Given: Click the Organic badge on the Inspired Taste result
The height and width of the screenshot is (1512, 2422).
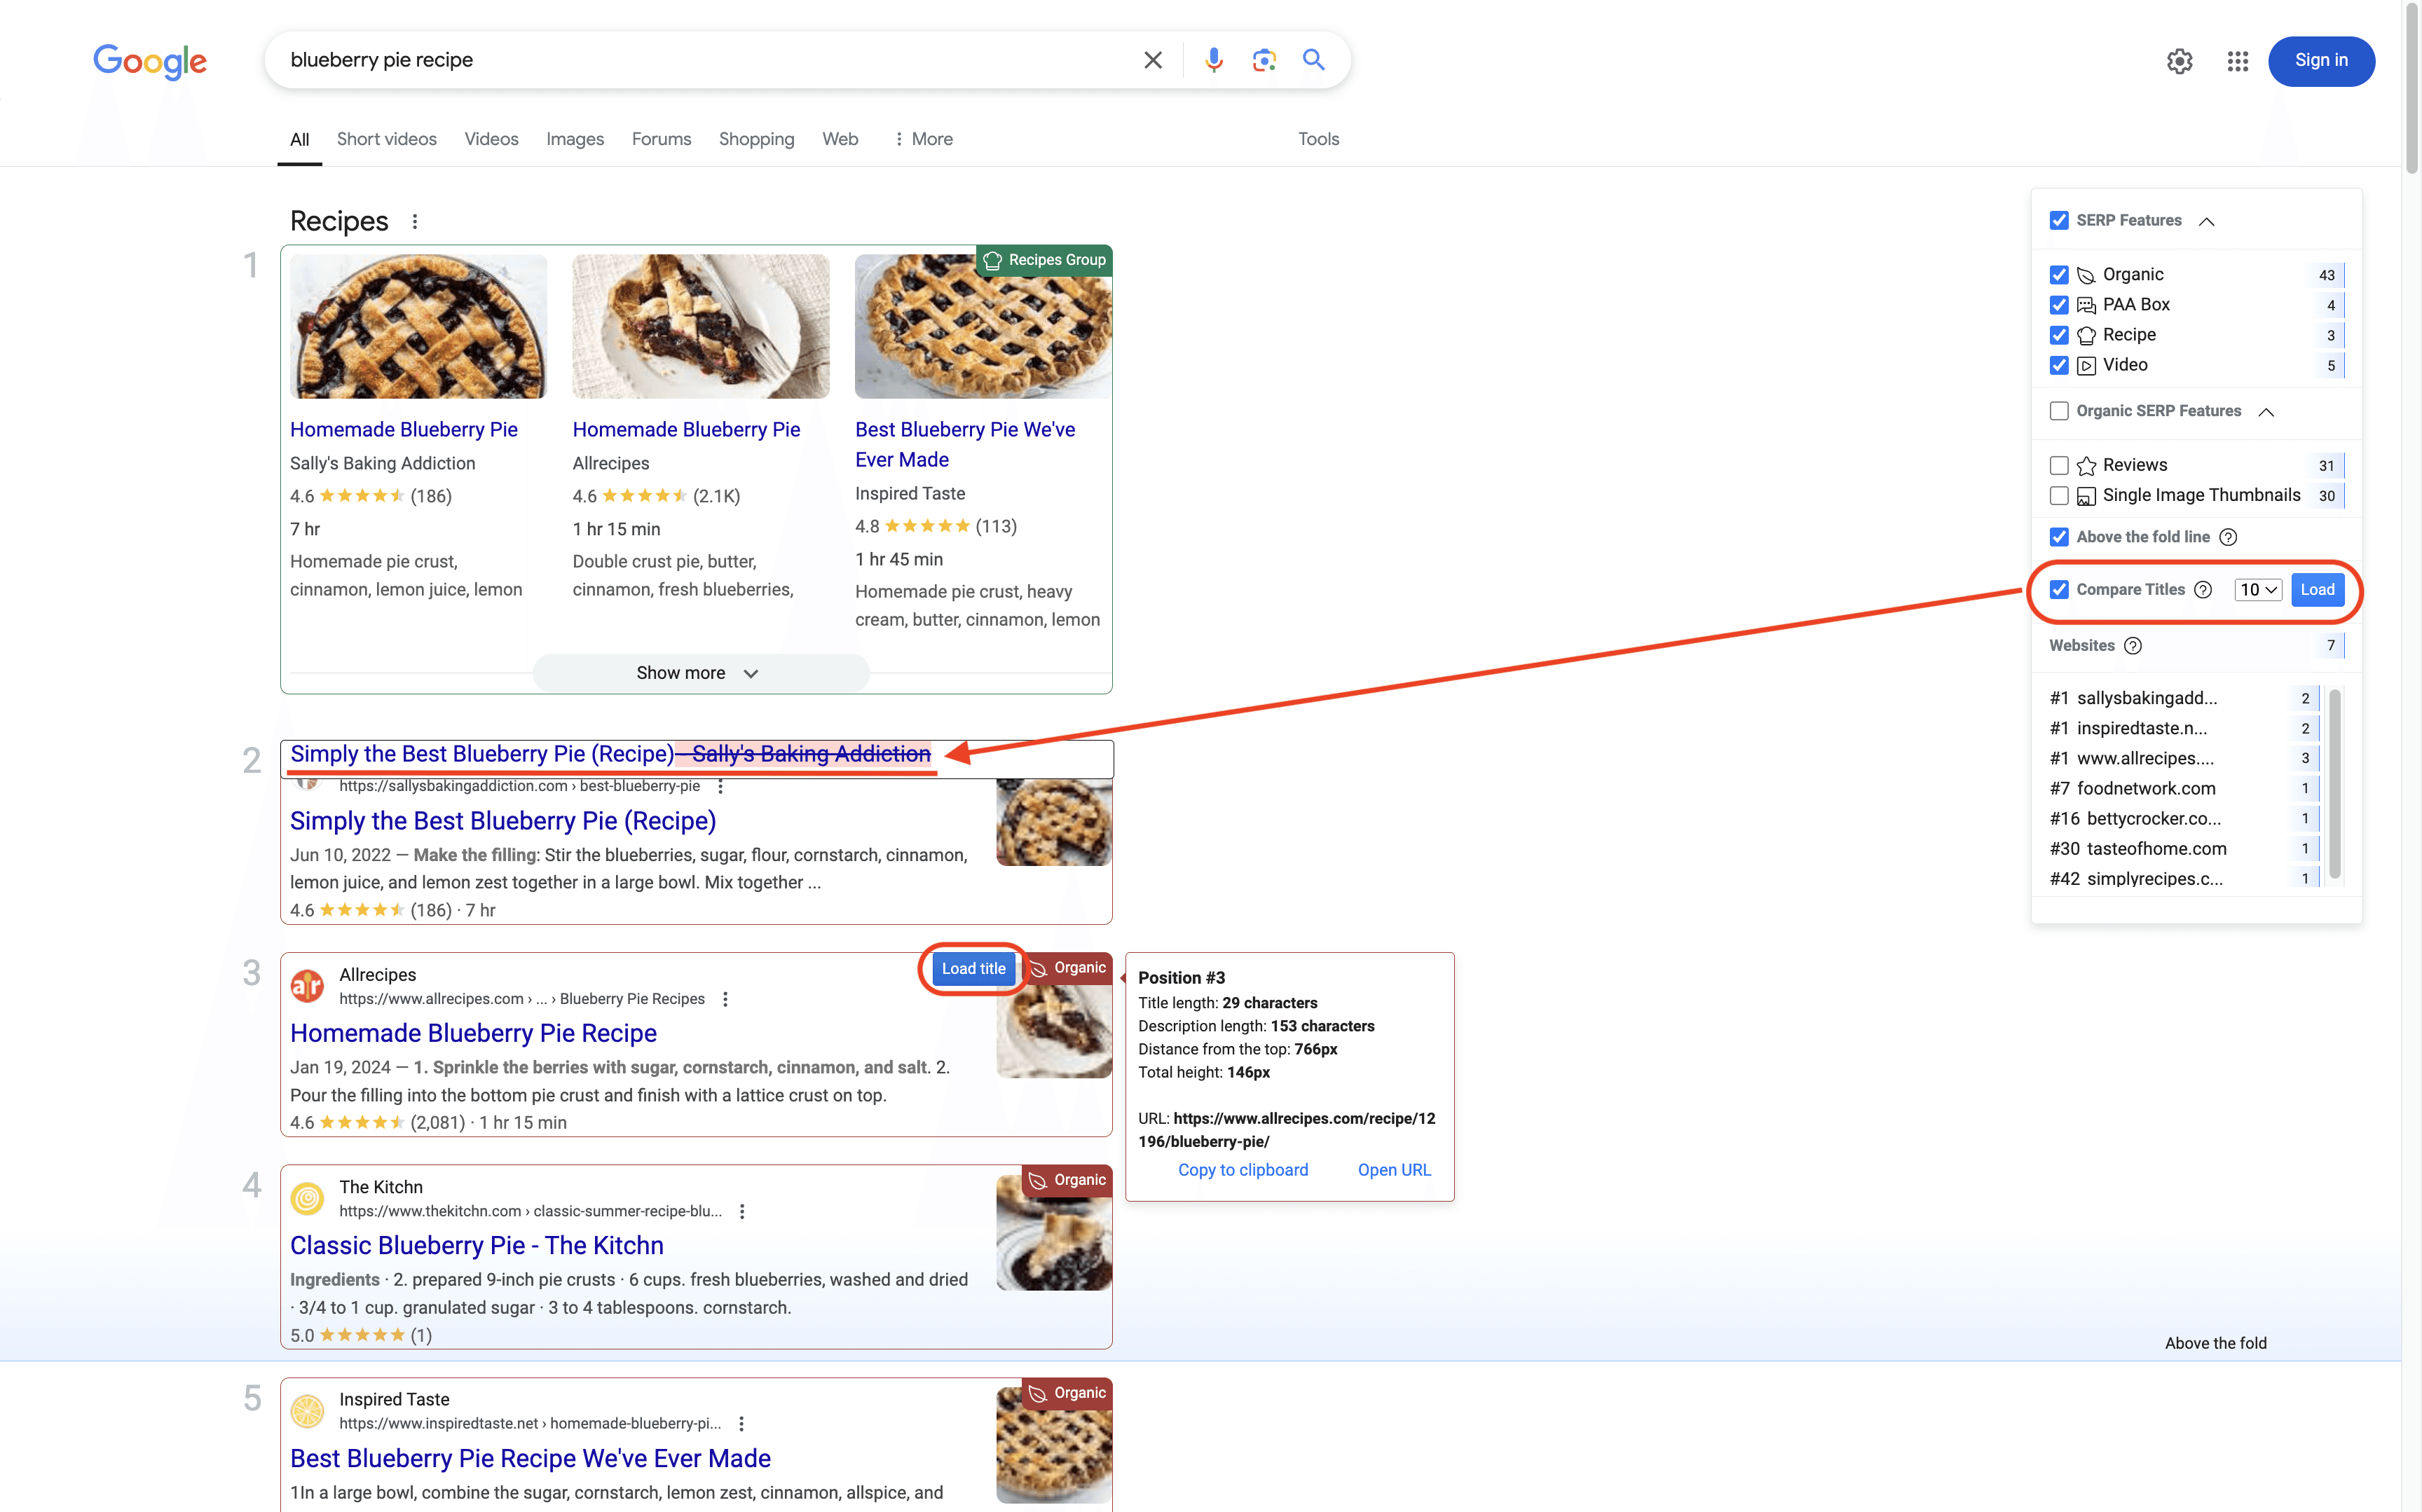Looking at the screenshot, I should point(1068,1393).
